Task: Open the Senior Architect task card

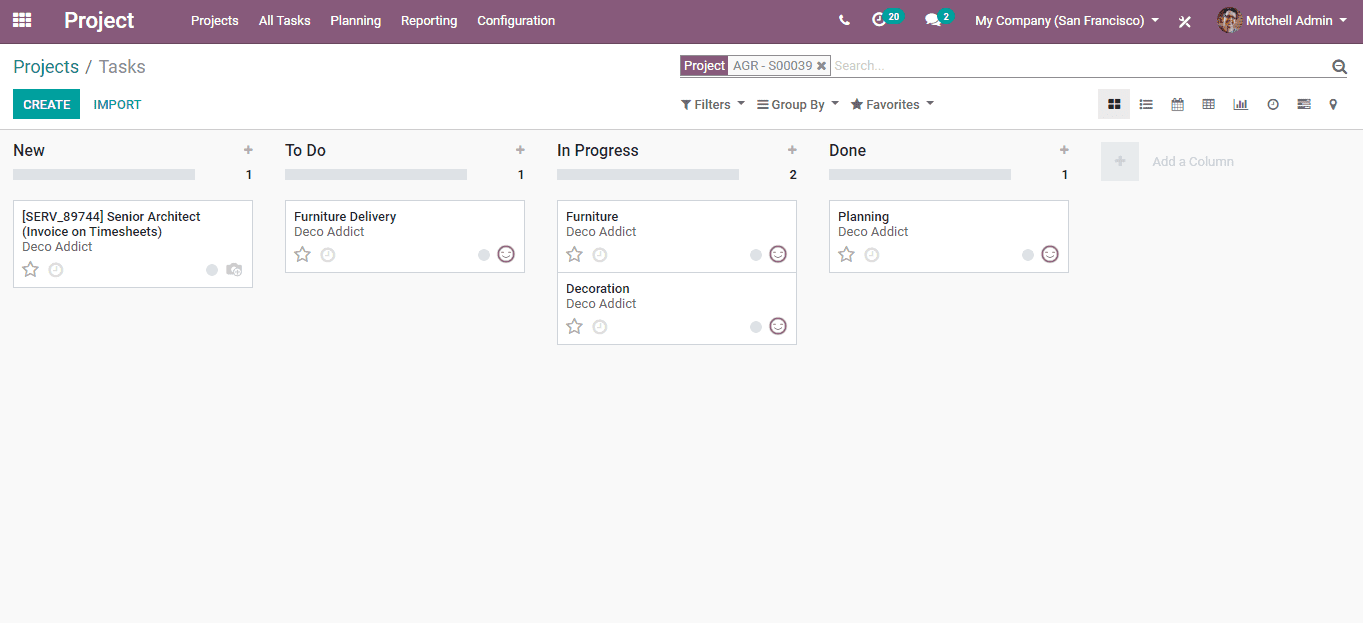Action: 133,244
